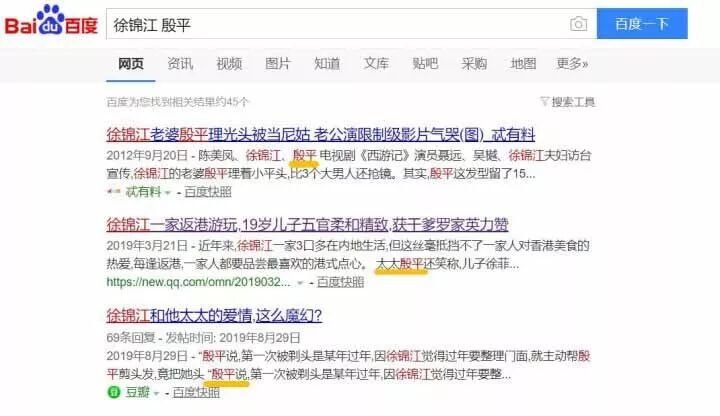Open result 徐锦江老婆殷平理光头被当尼姑
Viewport: 720px width, 416px height.
(x=321, y=135)
